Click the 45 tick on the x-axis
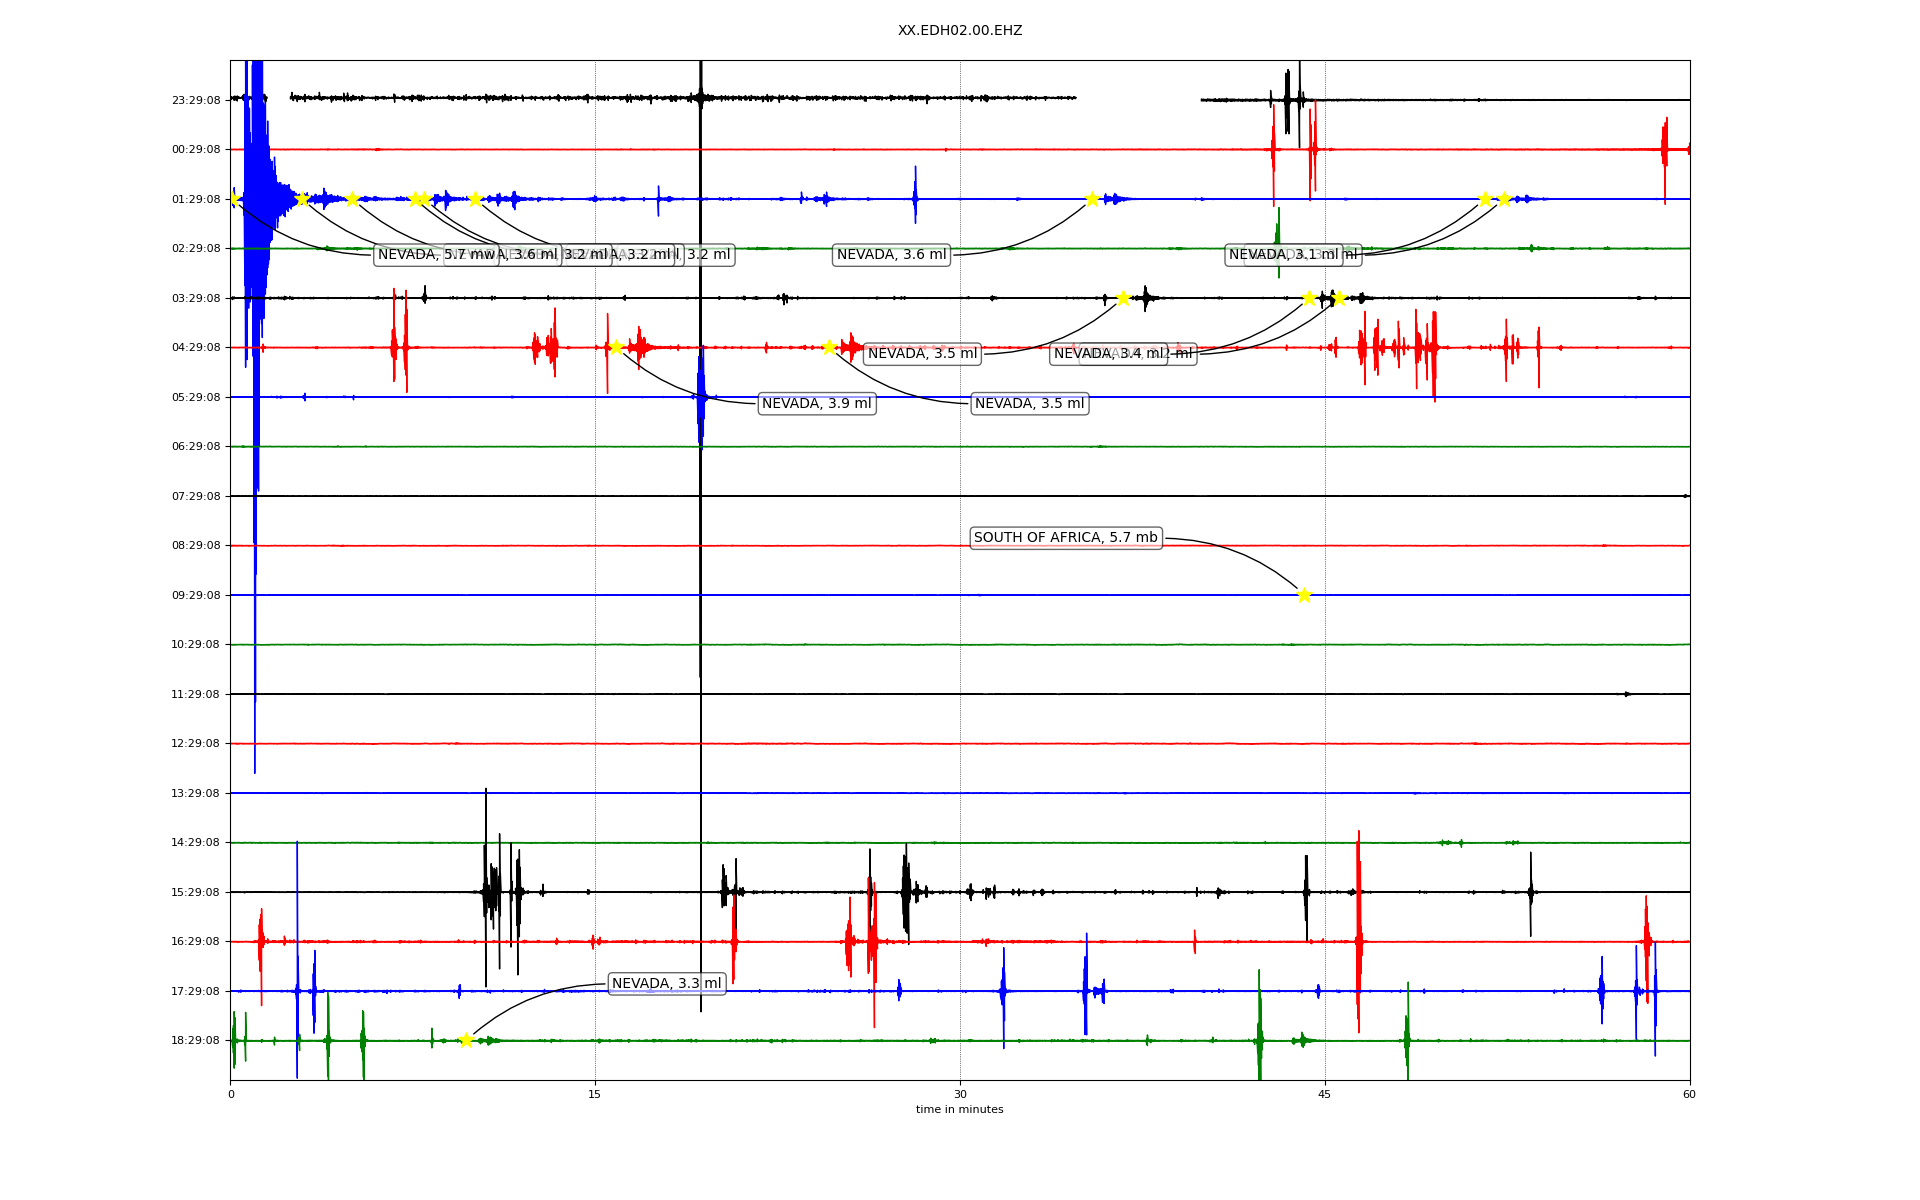 tap(1325, 1094)
